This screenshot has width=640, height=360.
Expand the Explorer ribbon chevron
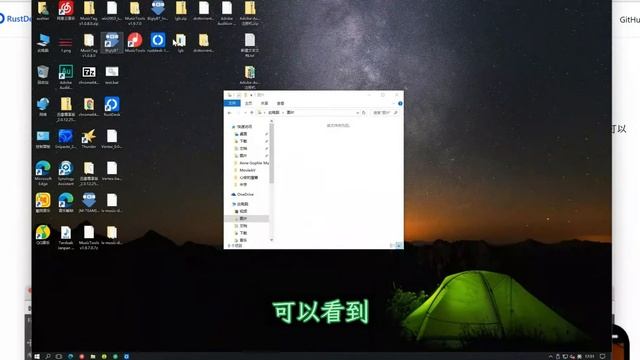393,103
